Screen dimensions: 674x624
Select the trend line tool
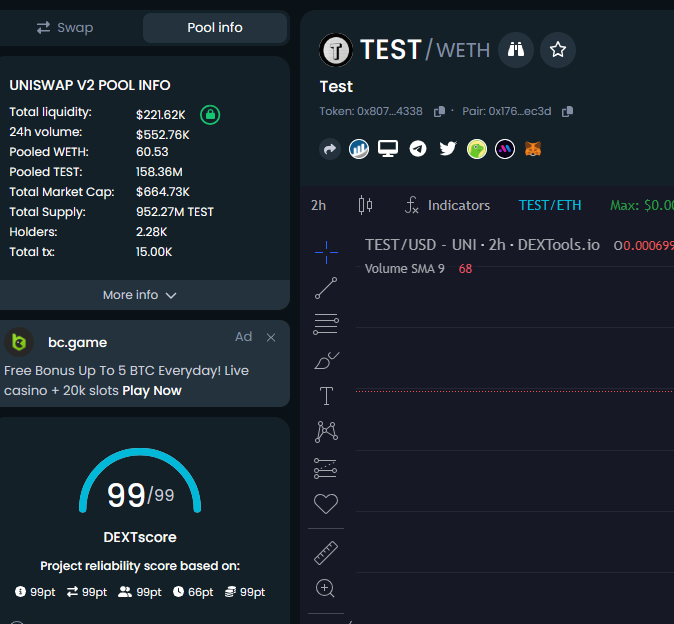326,288
